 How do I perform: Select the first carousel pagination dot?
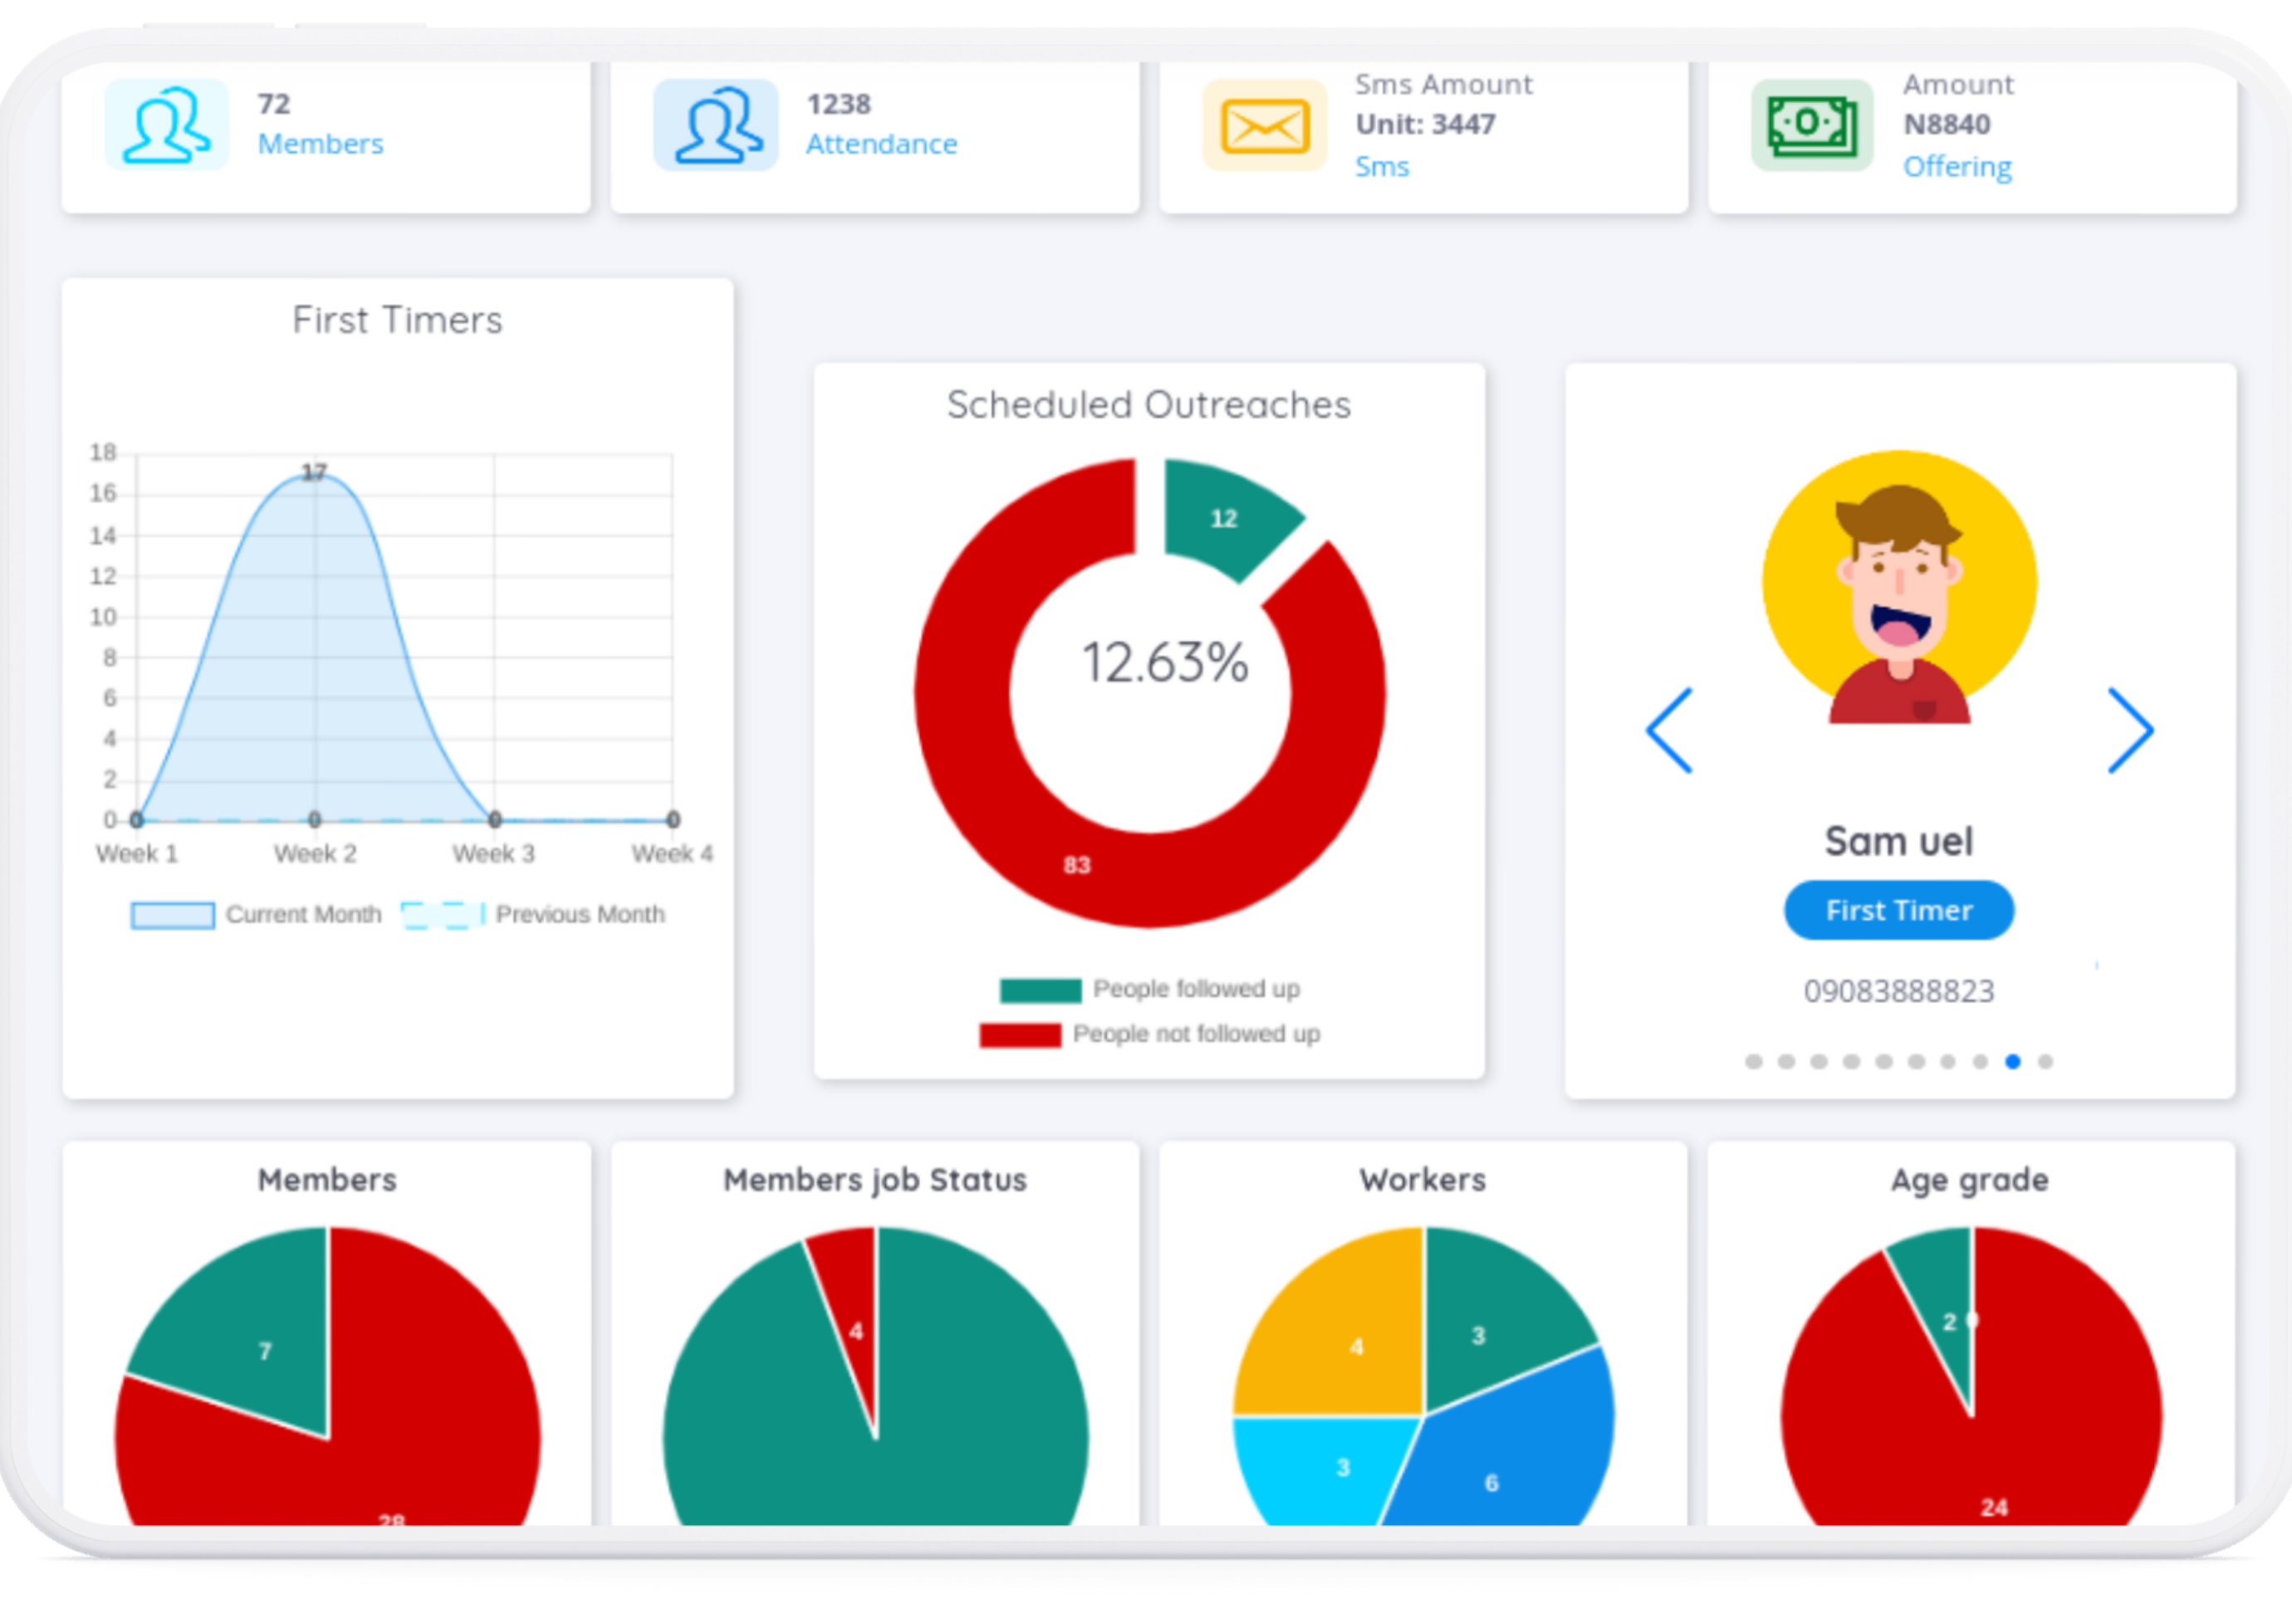[x=1753, y=1061]
